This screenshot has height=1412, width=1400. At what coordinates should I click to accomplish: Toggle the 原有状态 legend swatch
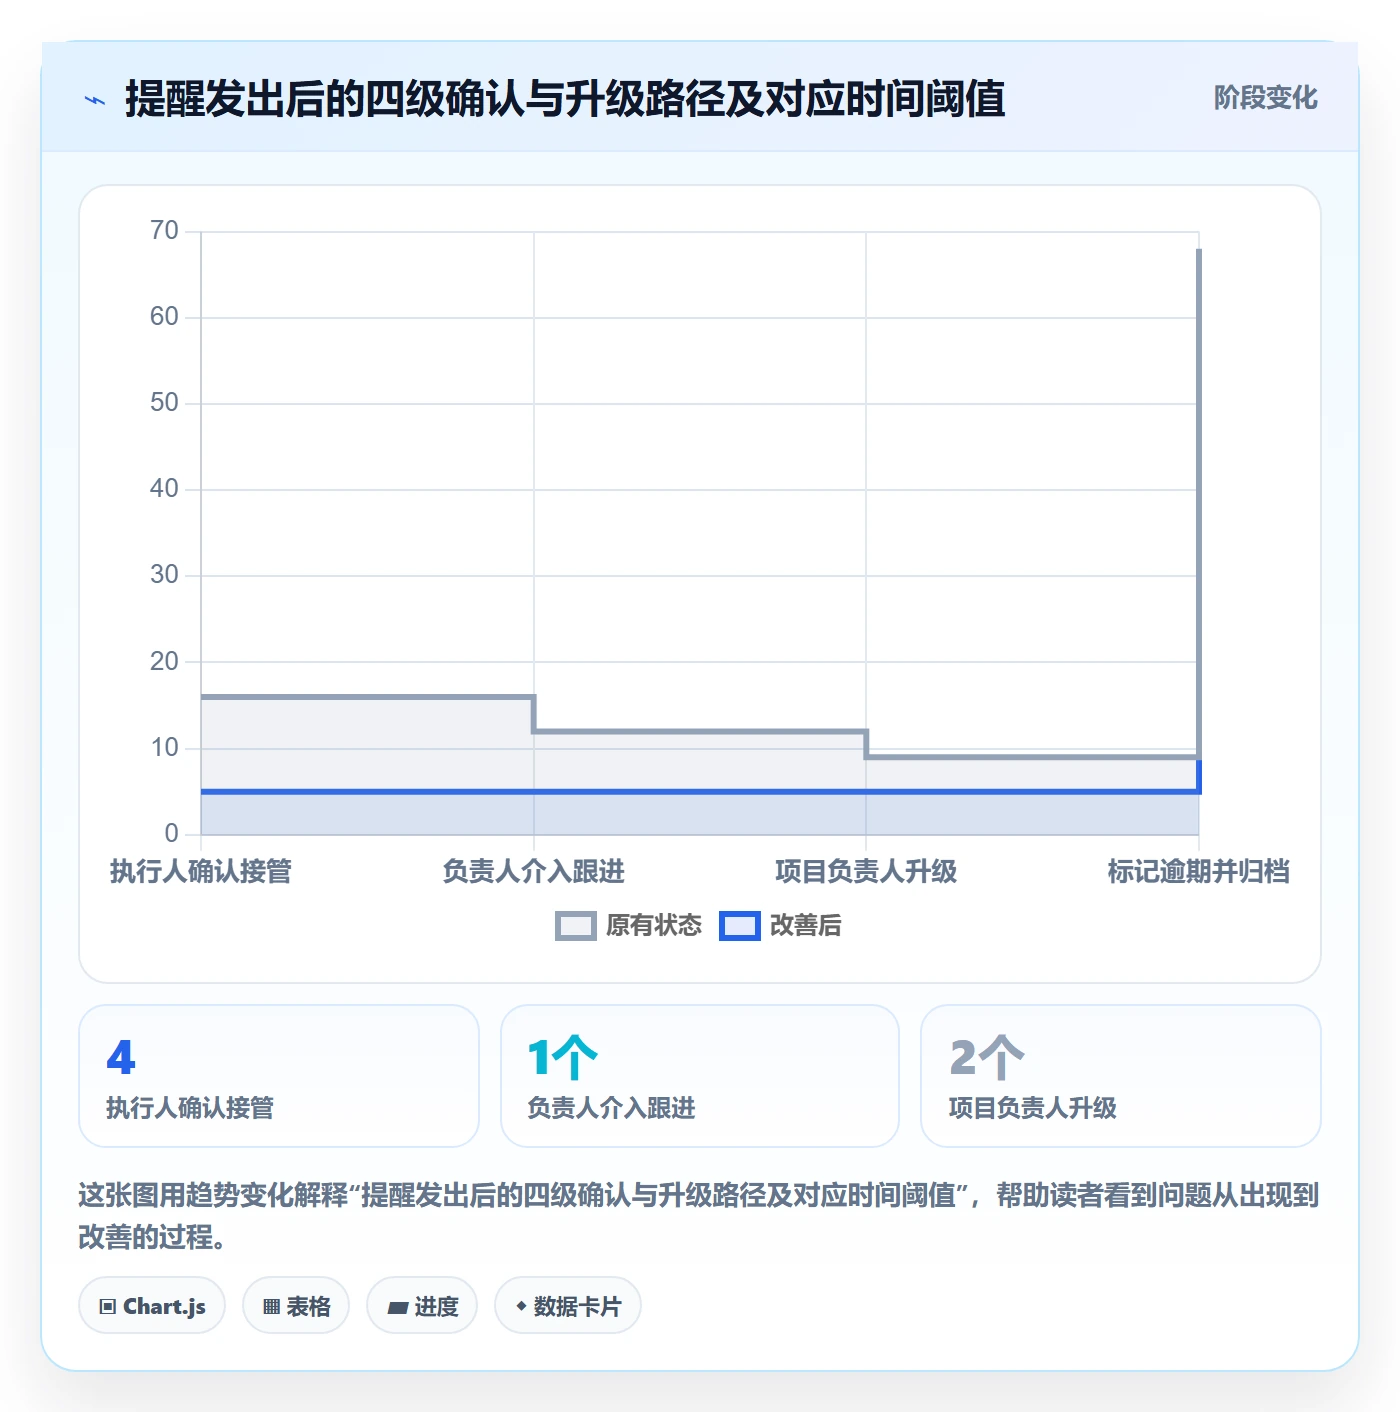click(x=575, y=926)
